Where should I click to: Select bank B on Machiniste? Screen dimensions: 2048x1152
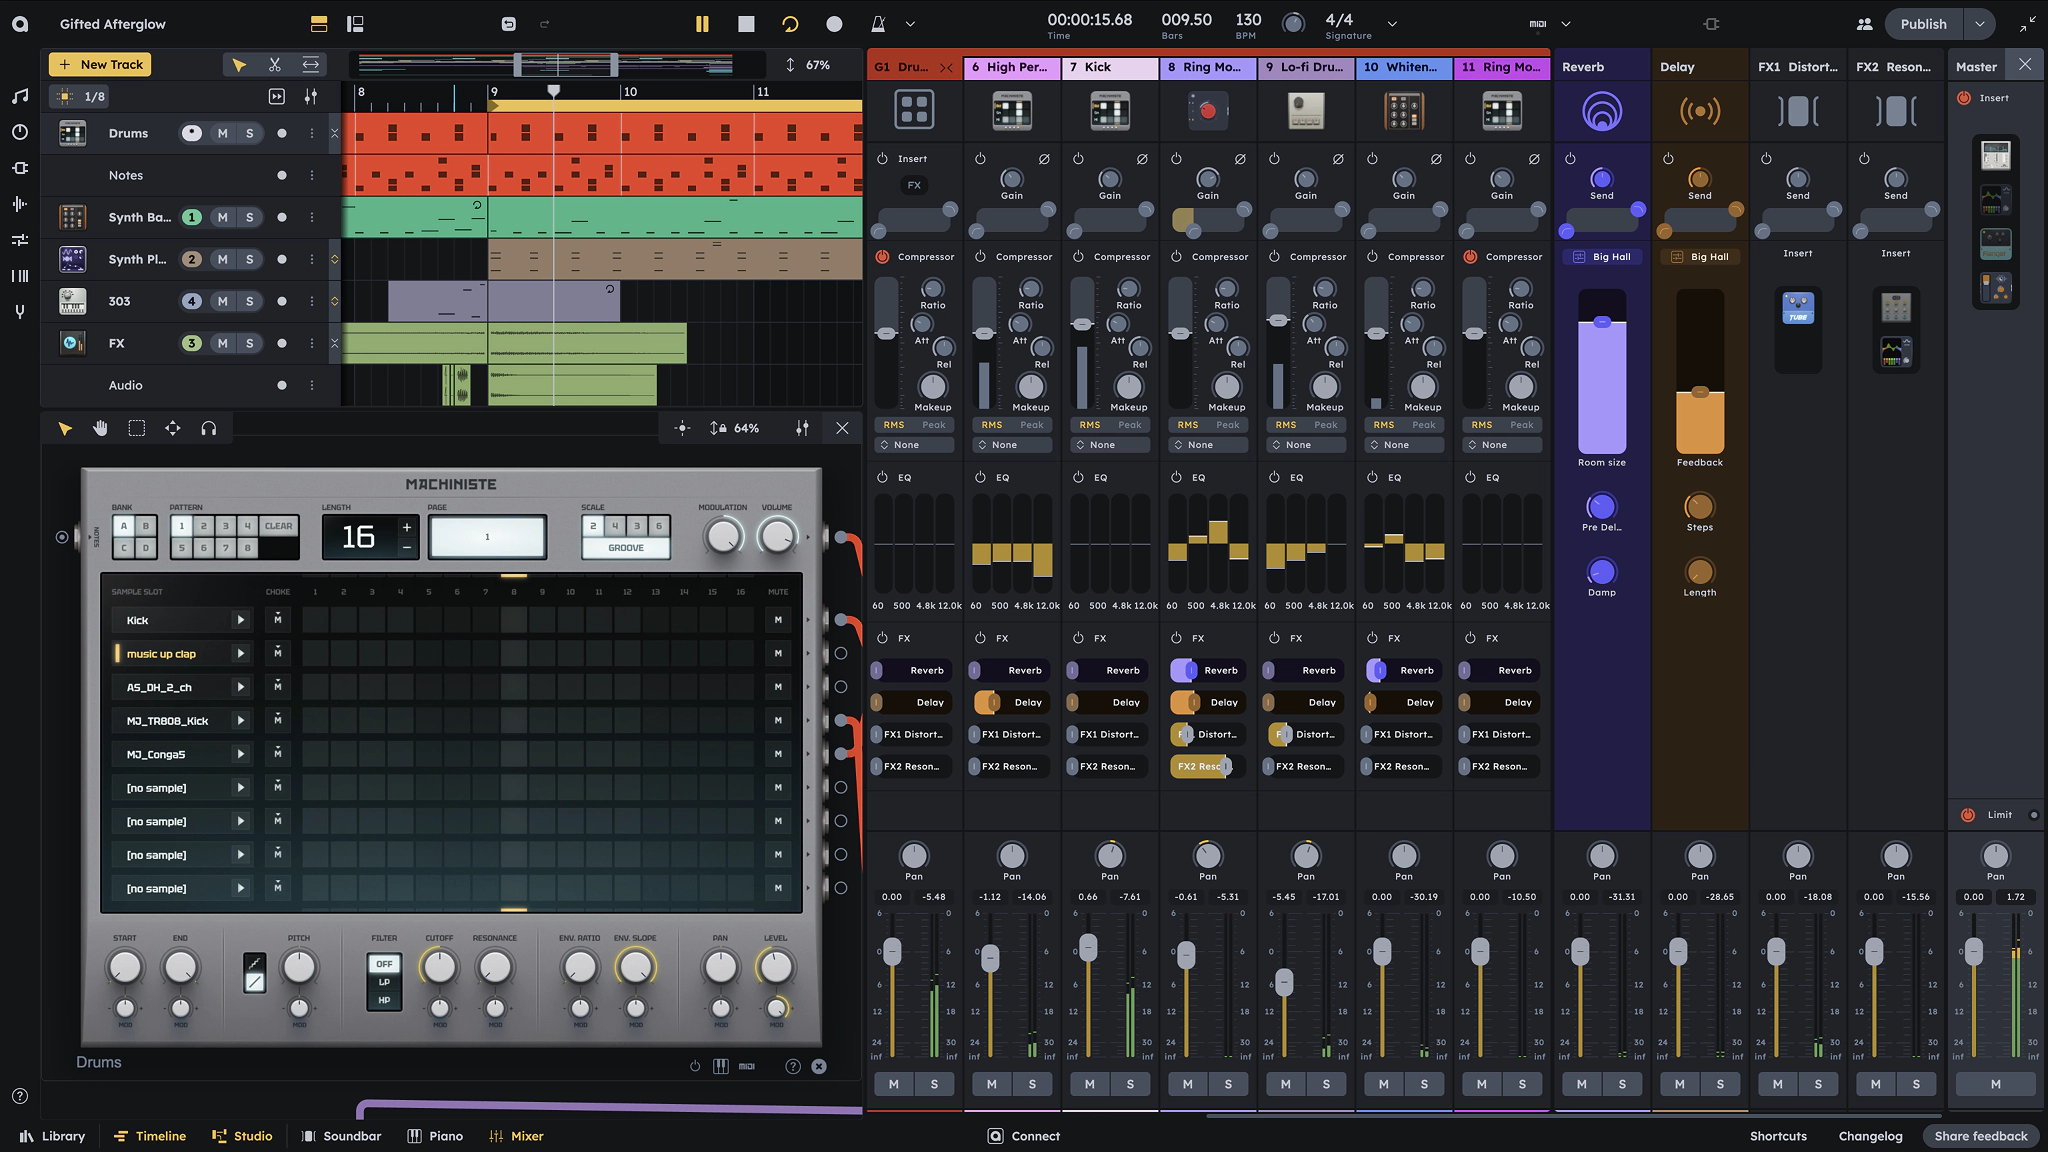(145, 526)
